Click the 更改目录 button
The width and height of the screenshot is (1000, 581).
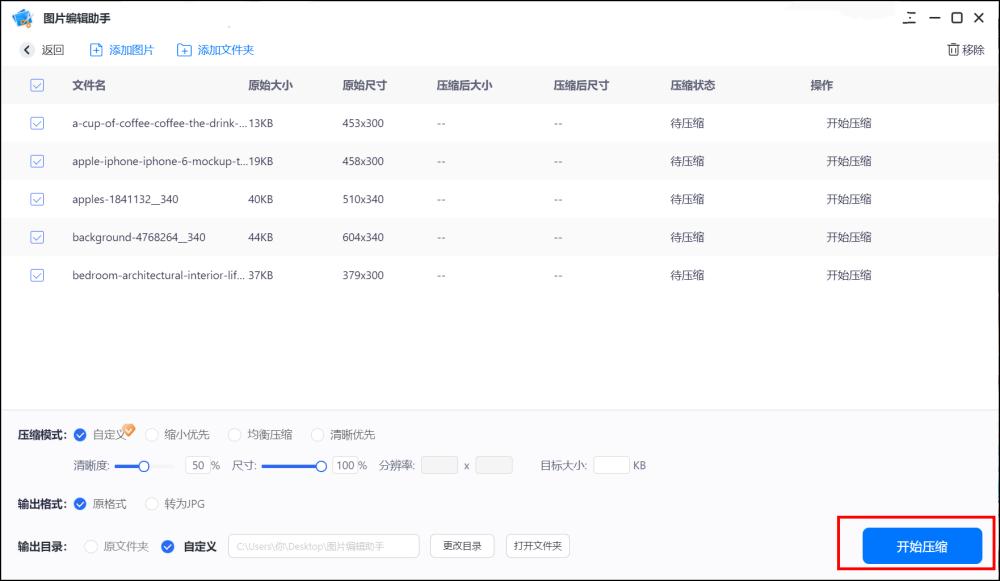coord(462,545)
